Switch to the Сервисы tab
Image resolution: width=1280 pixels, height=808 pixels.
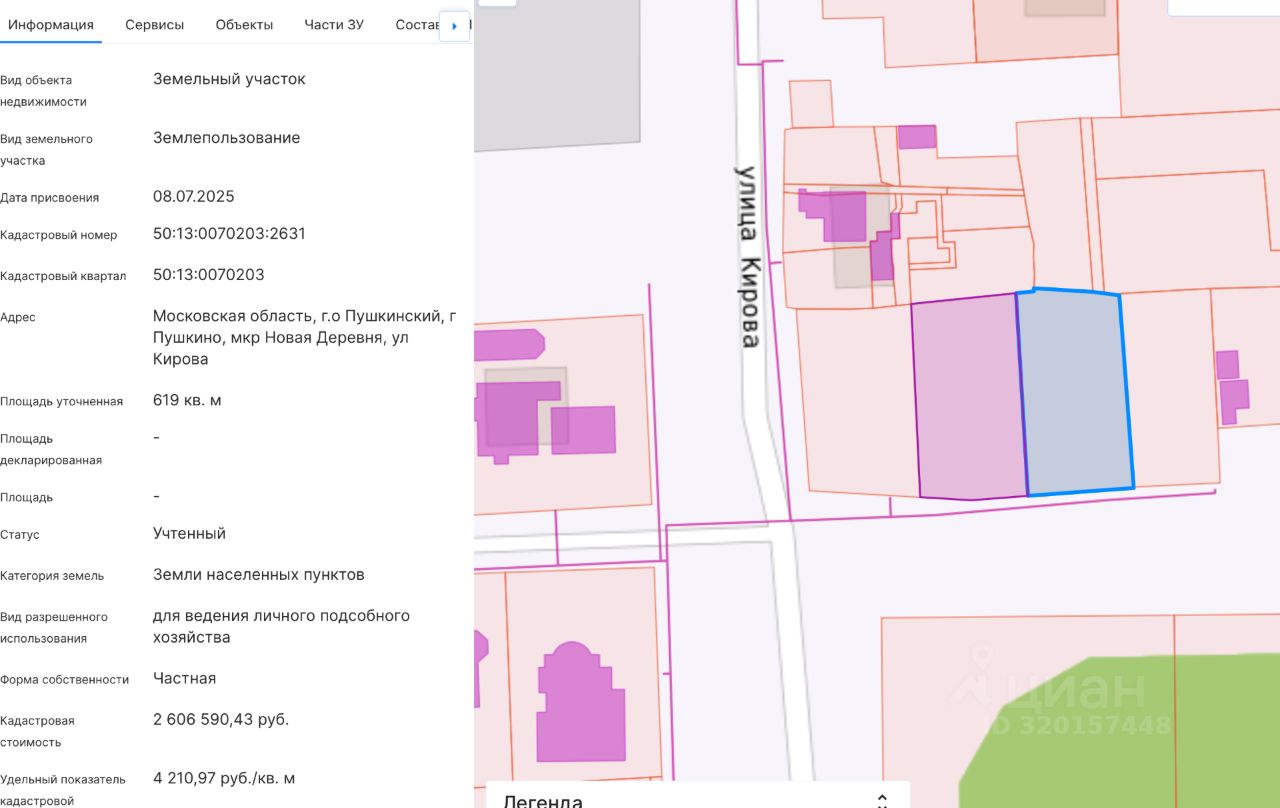point(154,25)
